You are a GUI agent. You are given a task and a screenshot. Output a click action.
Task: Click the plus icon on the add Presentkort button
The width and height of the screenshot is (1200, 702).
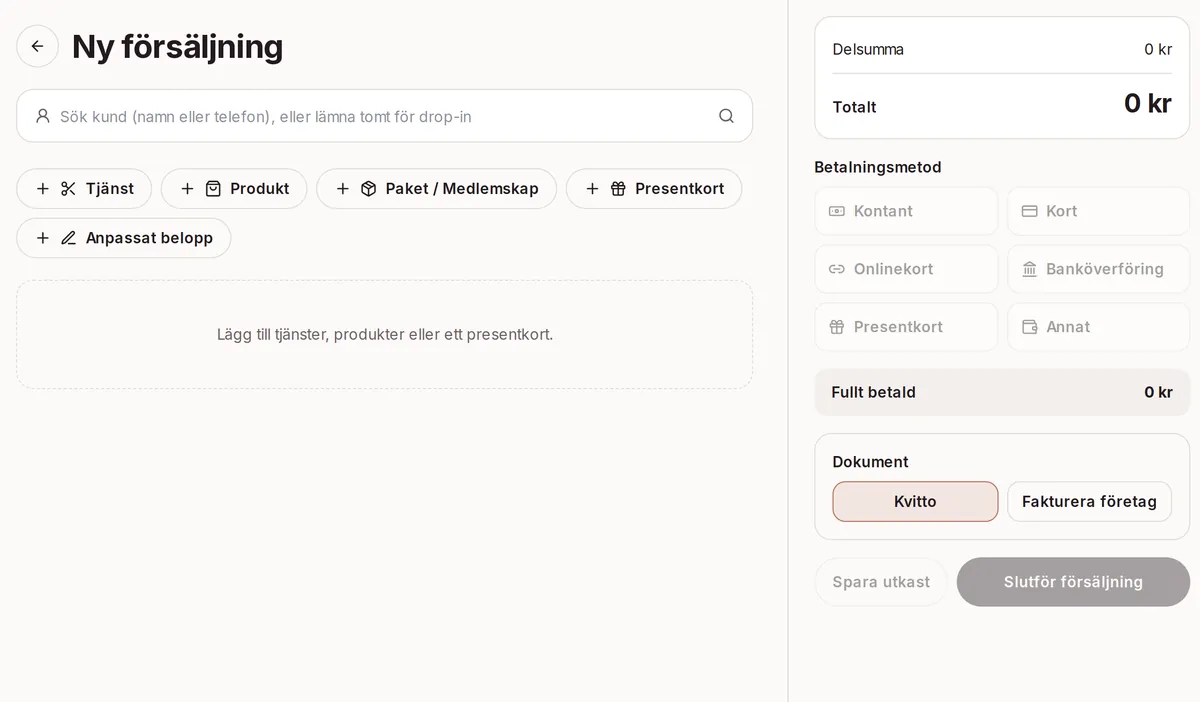[592, 189]
